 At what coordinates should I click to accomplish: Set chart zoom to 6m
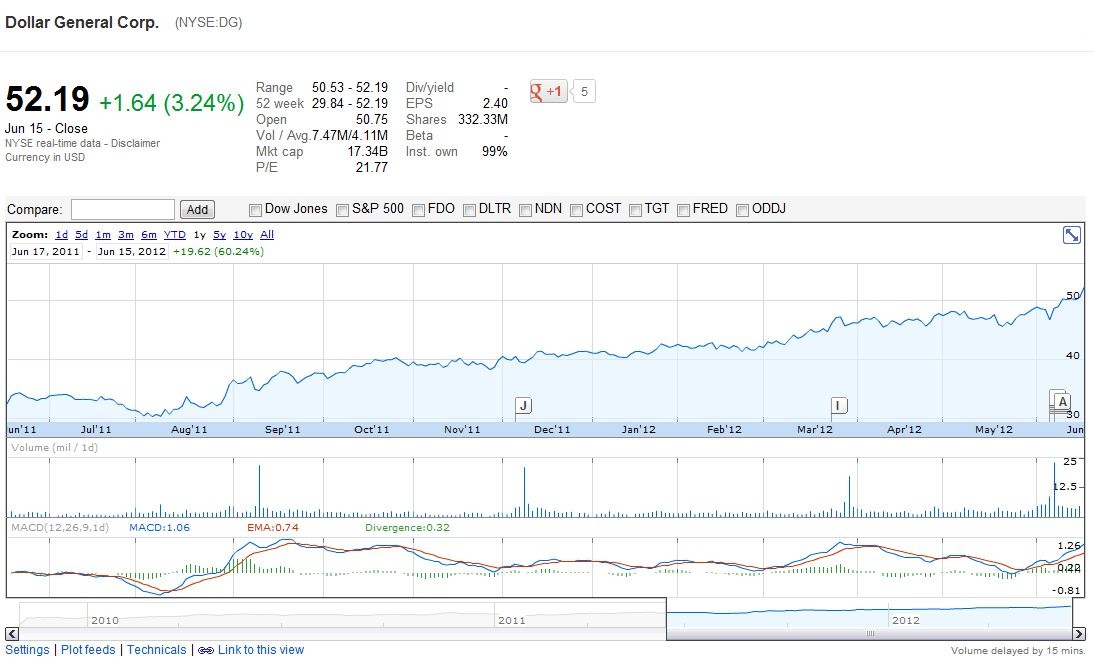(149, 235)
